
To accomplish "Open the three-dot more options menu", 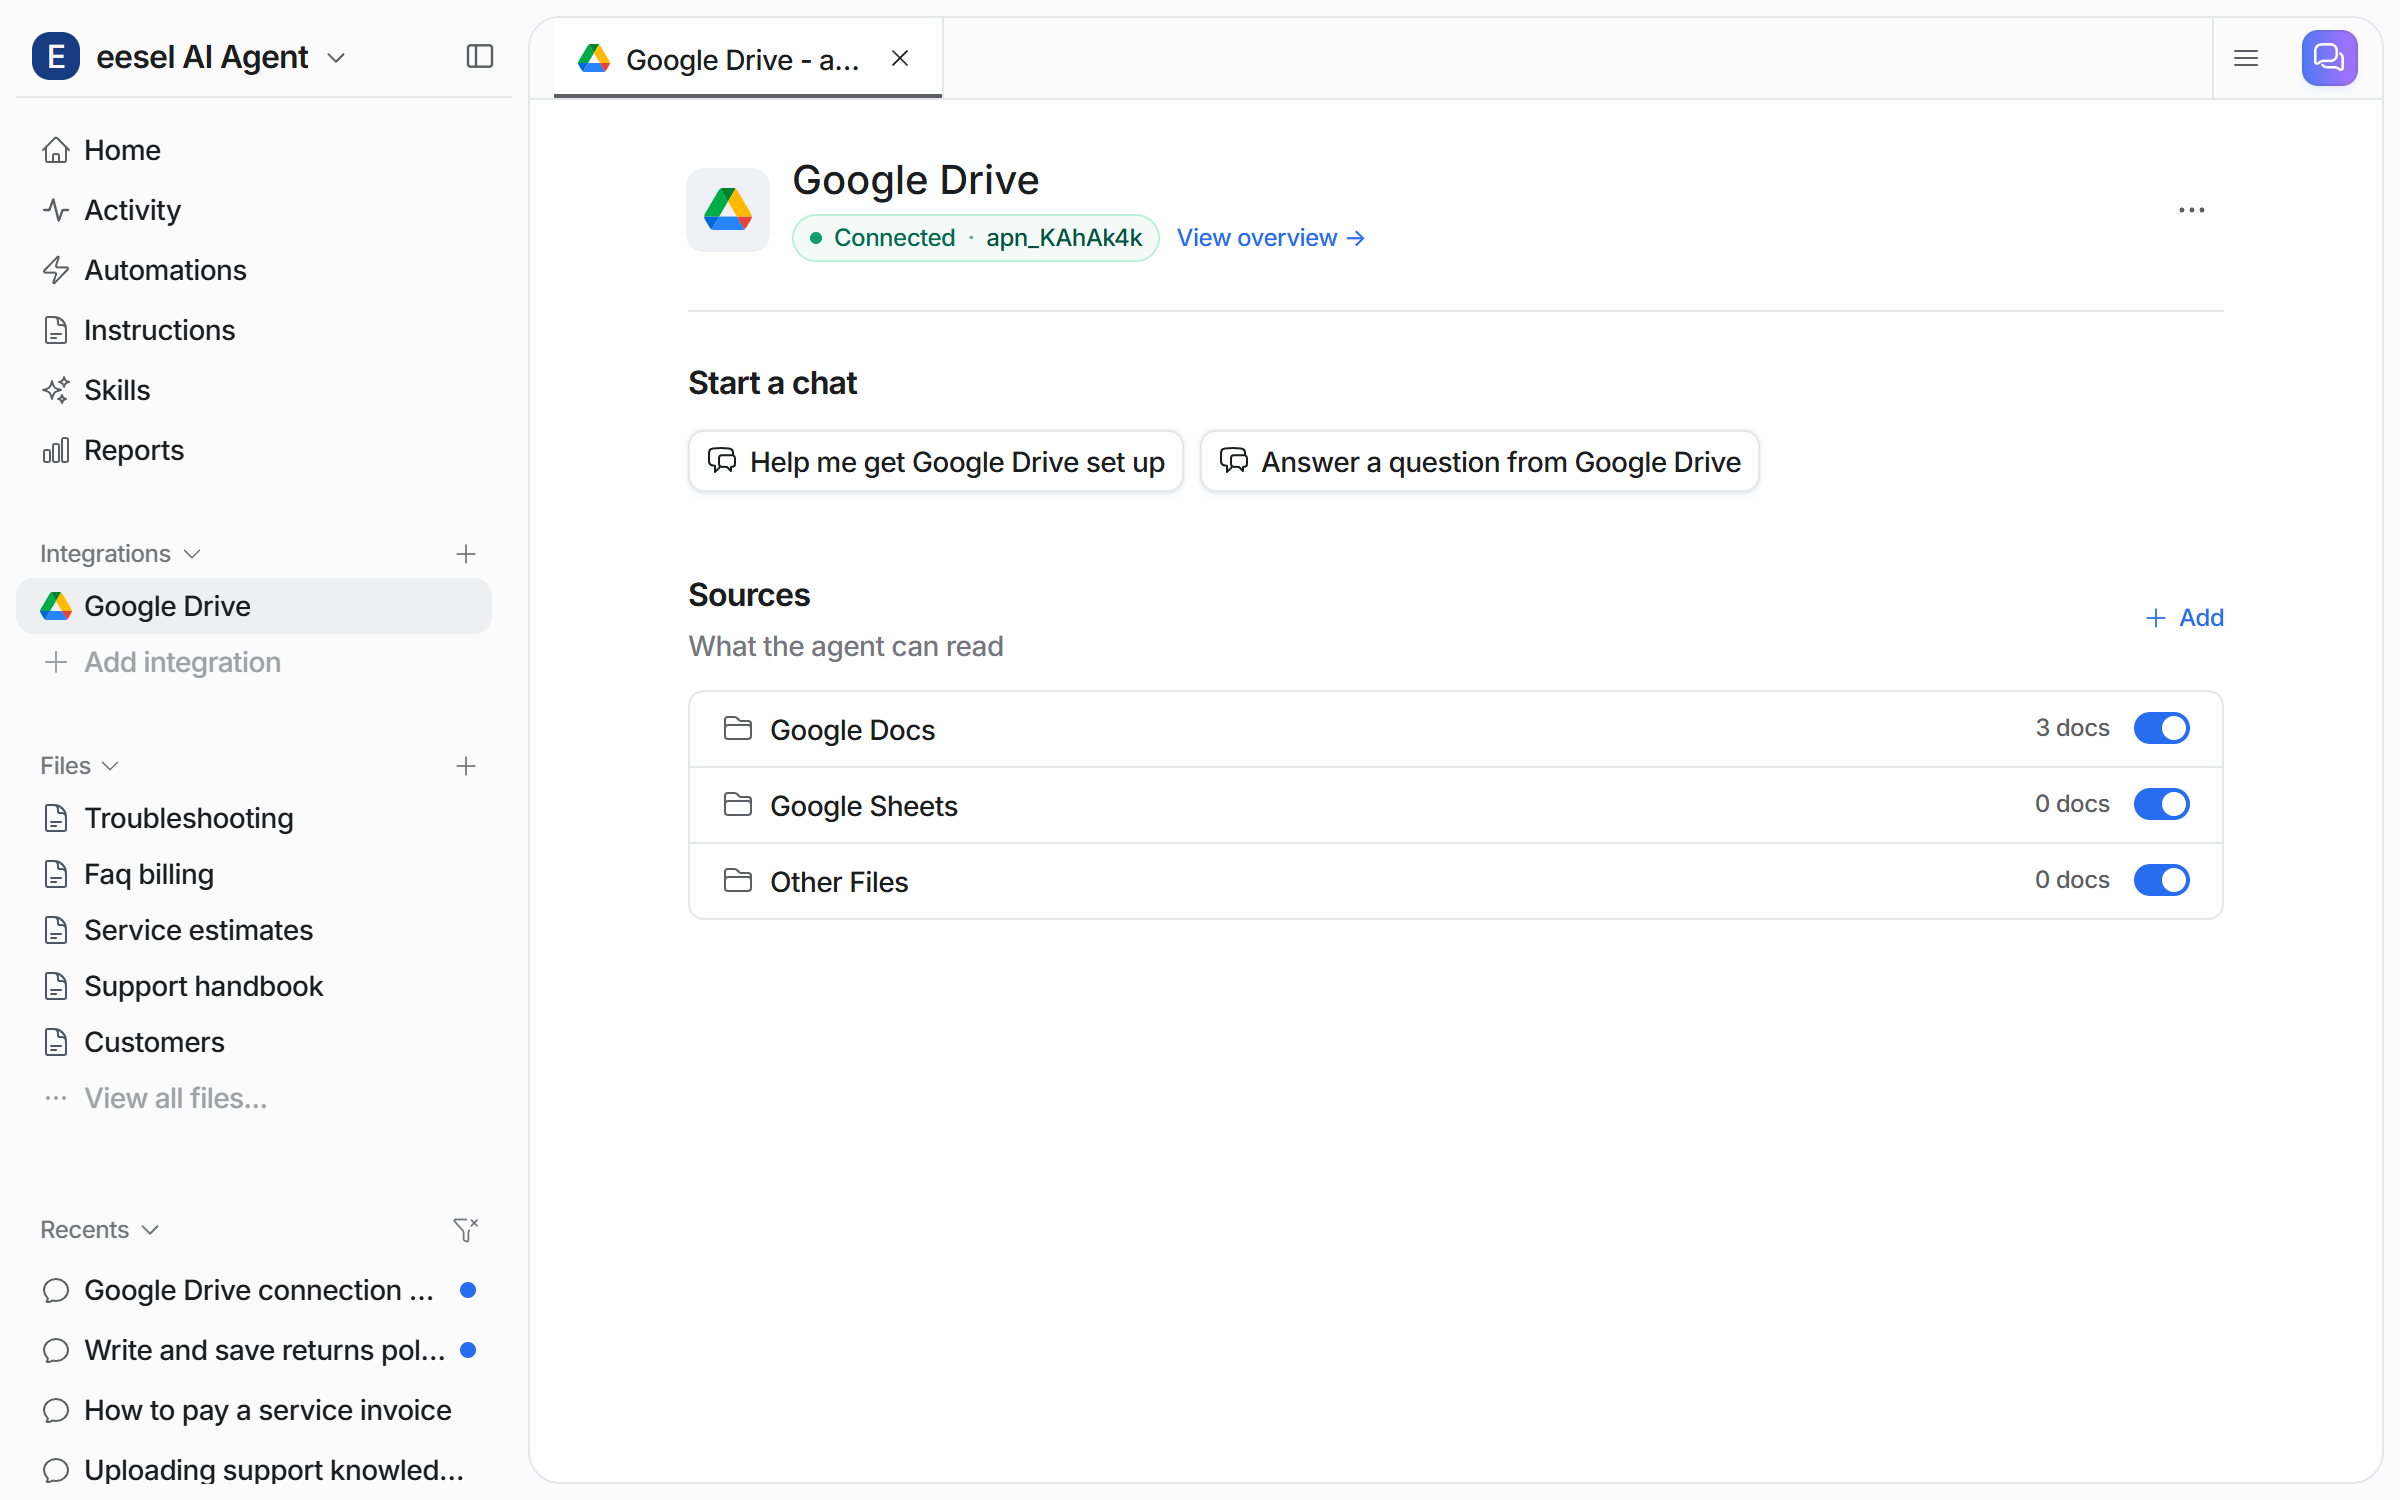I will (2191, 210).
